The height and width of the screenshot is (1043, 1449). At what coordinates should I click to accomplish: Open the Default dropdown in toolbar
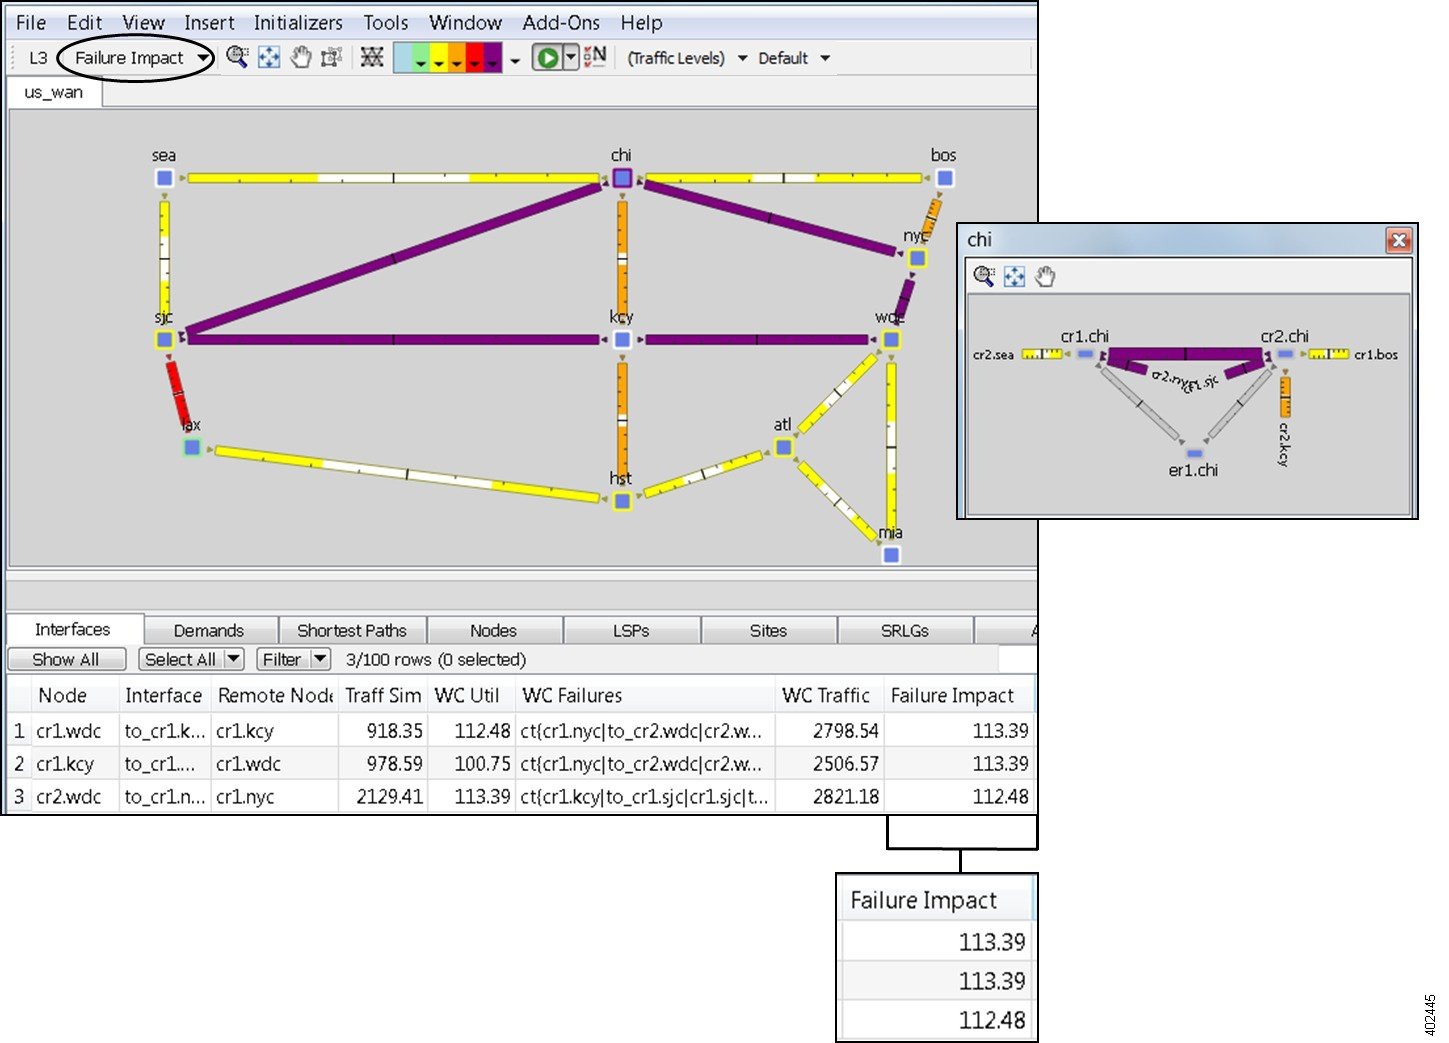coord(825,58)
